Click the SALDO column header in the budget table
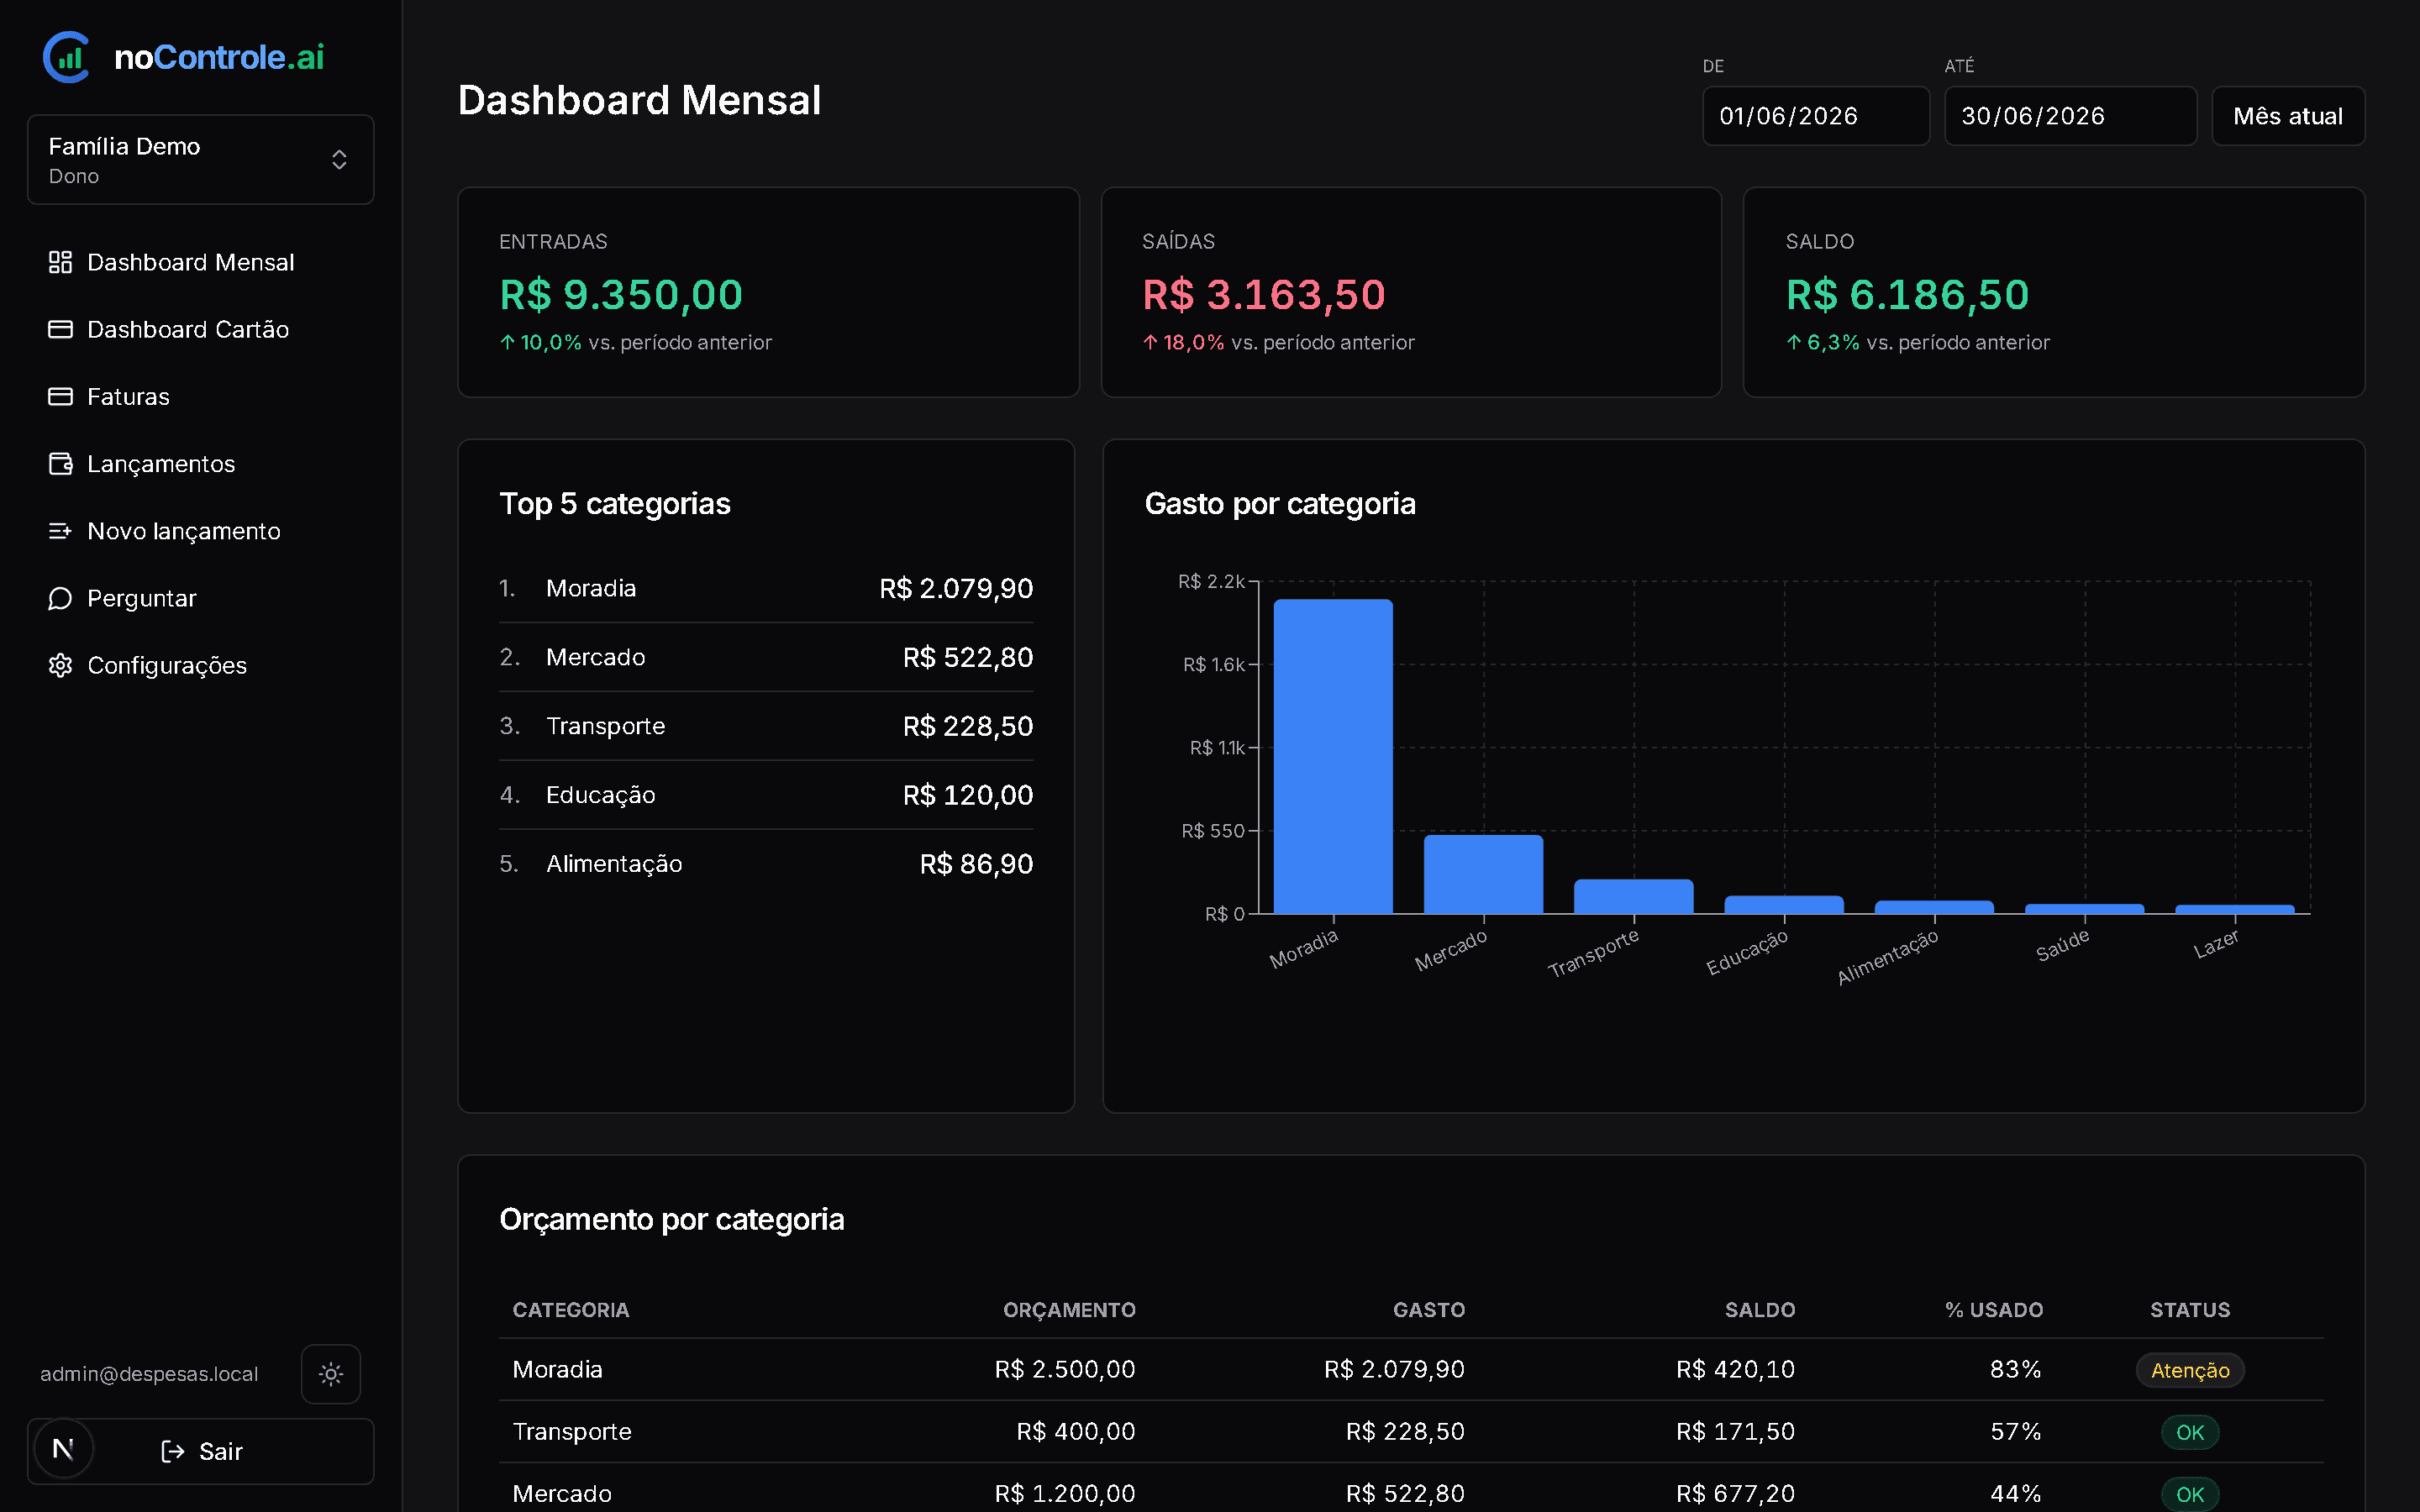 (x=1760, y=1310)
